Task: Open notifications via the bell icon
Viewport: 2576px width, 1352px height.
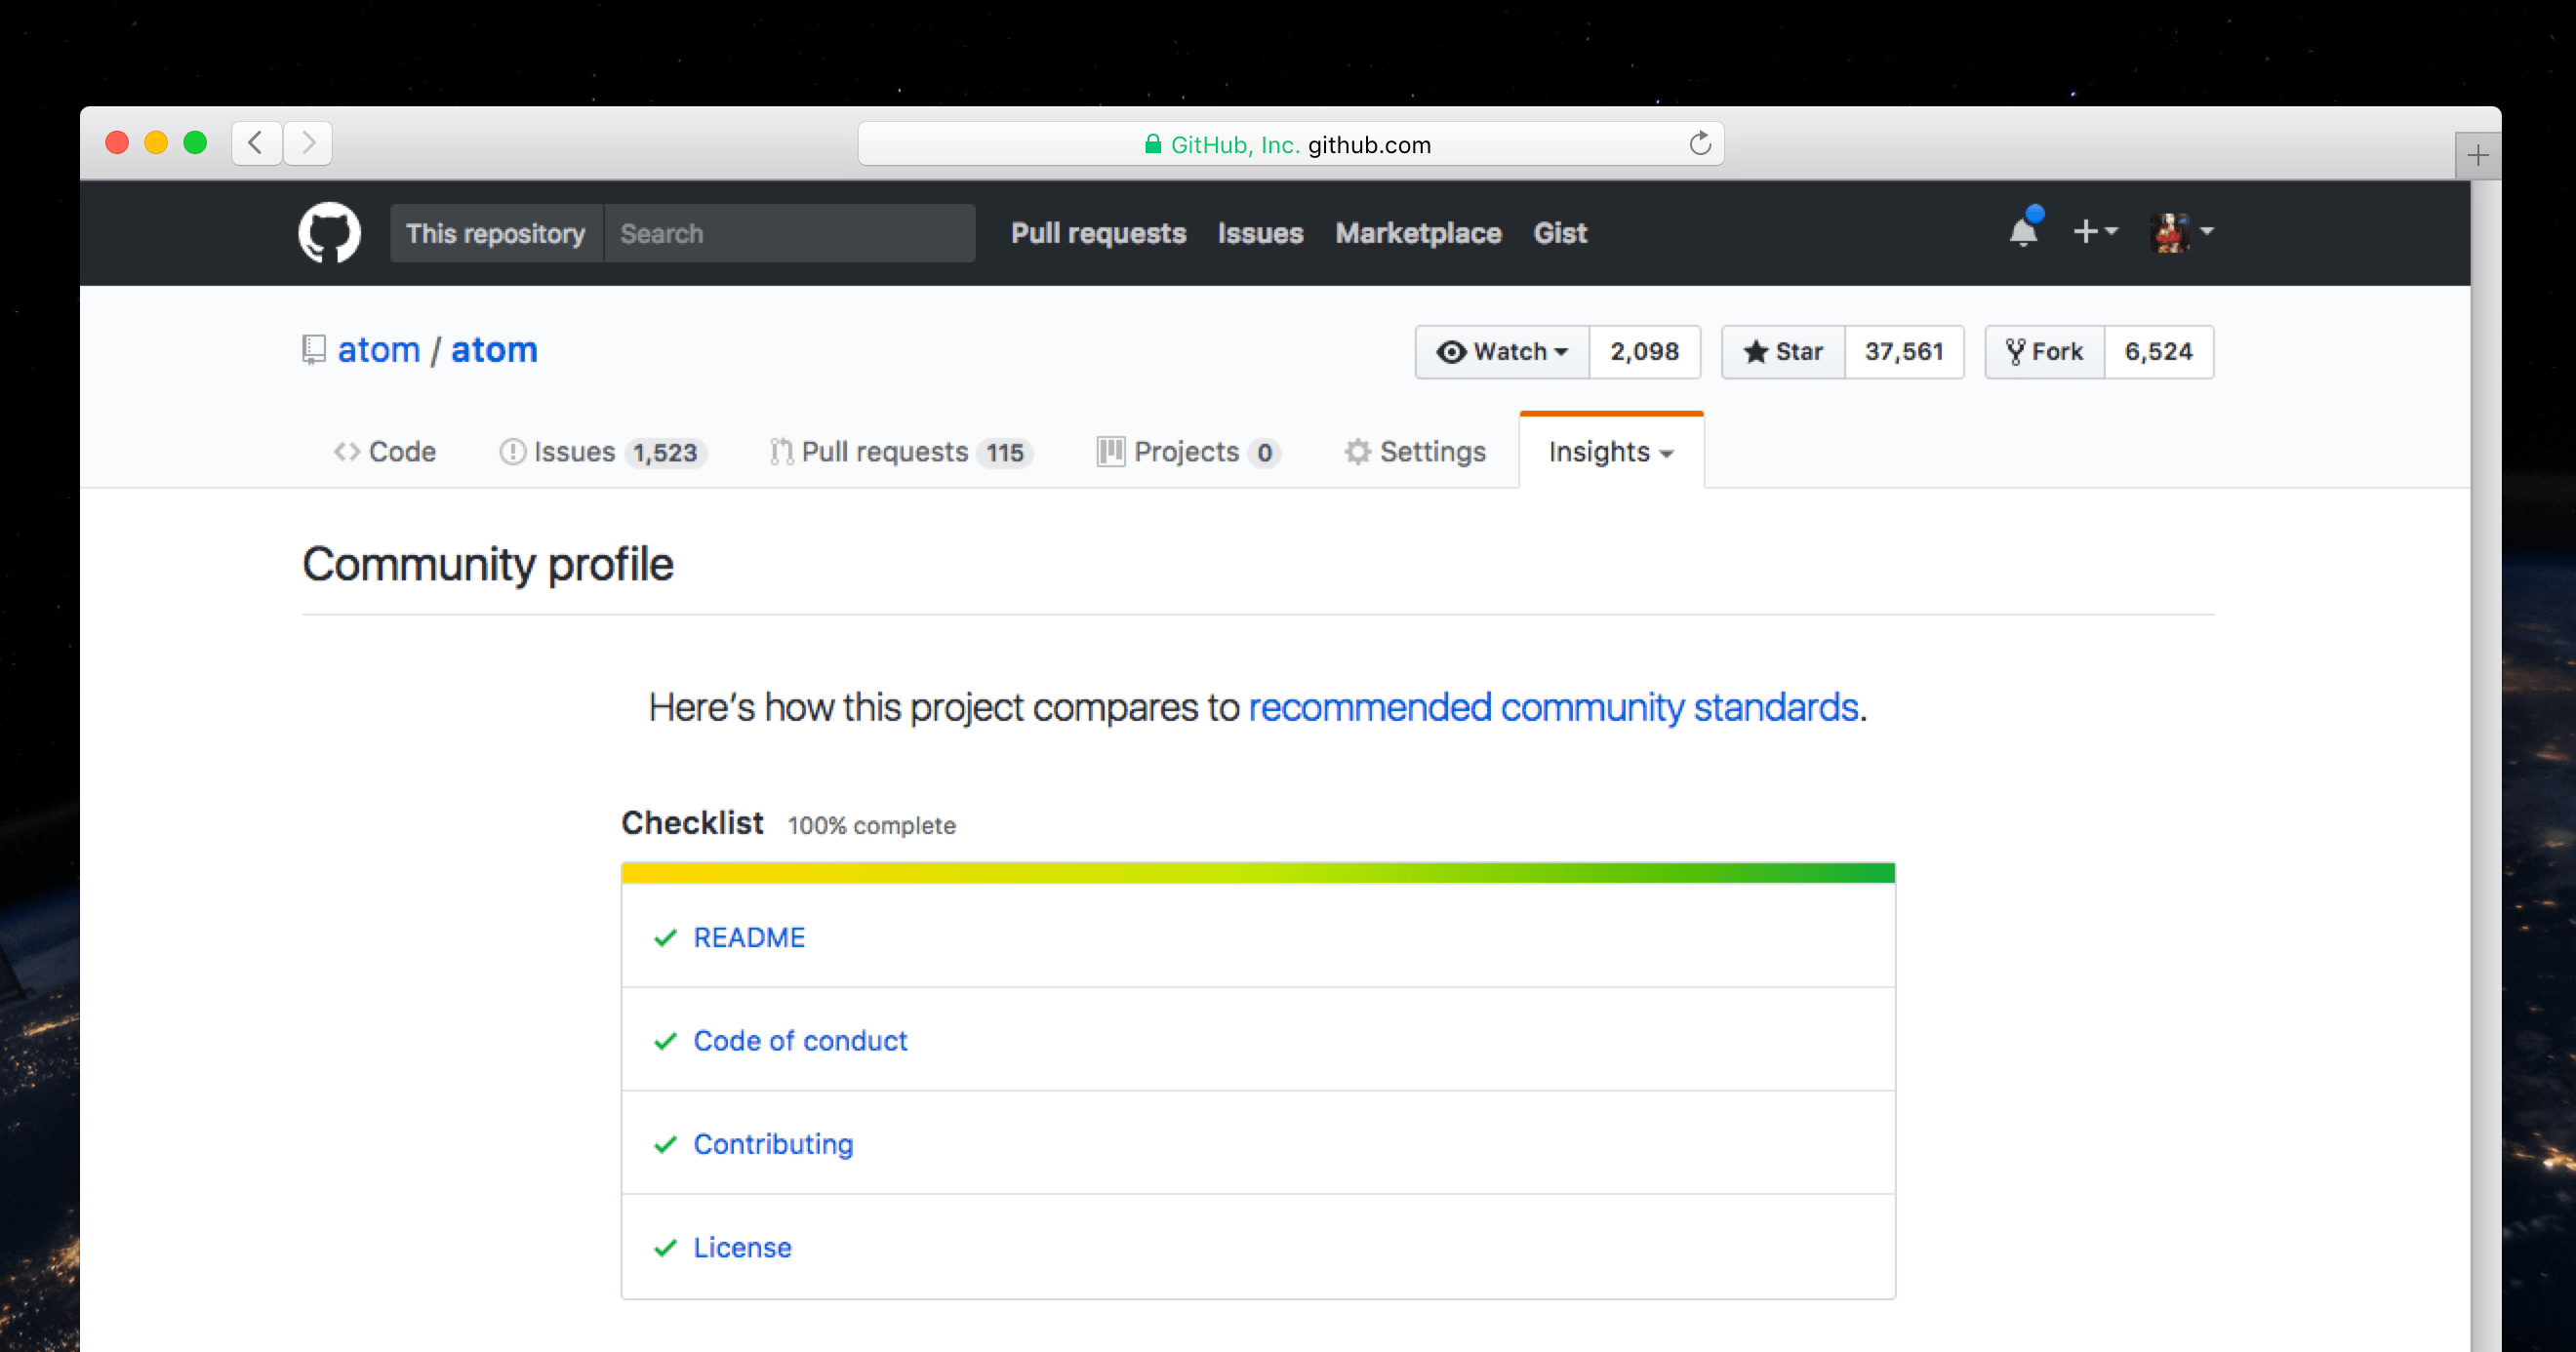Action: [2023, 232]
